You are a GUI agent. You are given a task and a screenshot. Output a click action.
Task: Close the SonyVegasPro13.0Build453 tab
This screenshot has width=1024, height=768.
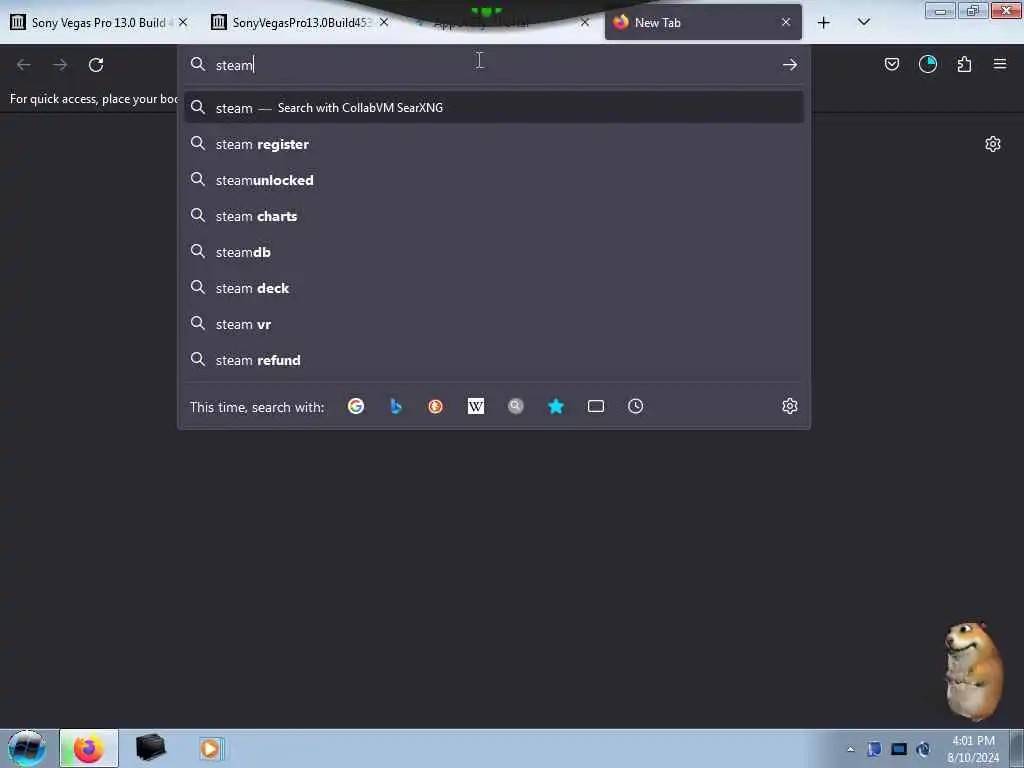384,22
